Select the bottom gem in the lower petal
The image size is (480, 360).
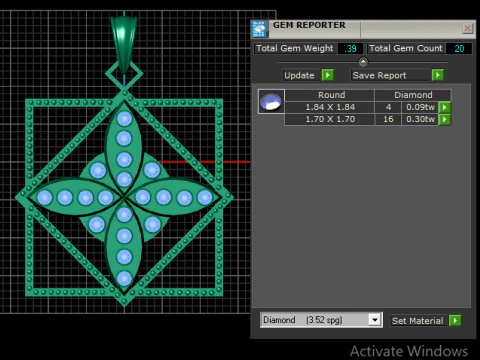click(x=124, y=278)
